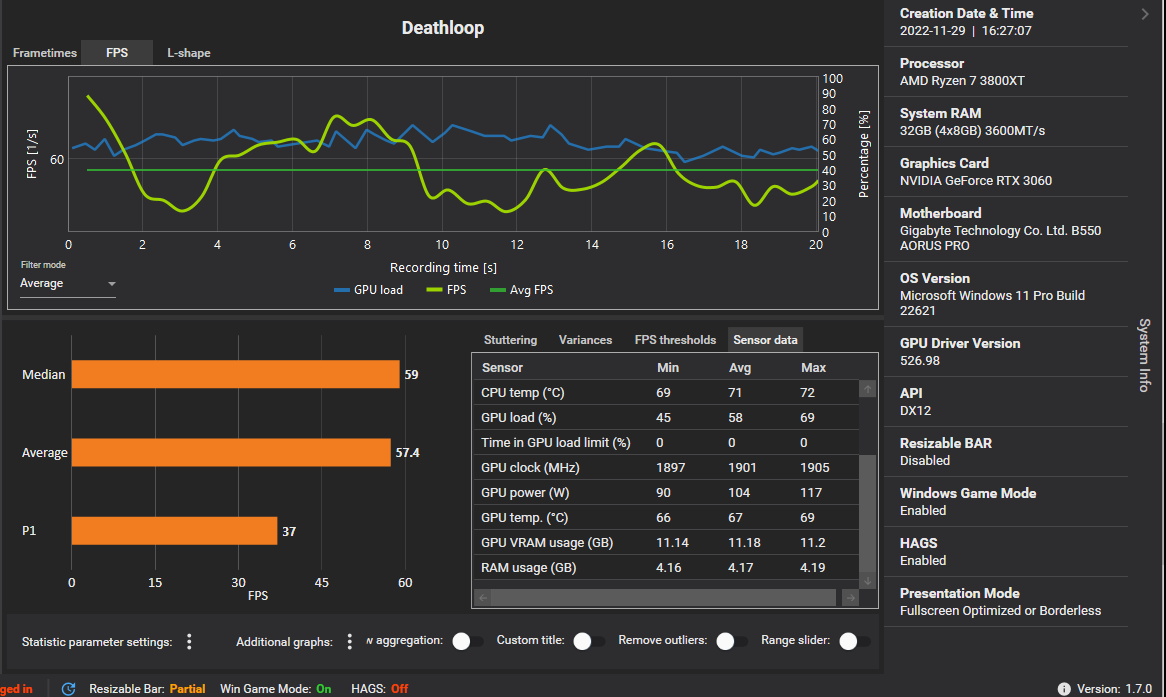This screenshot has width=1166, height=697.
Task: Open Additional graphs three-dot menu
Action: (350, 642)
